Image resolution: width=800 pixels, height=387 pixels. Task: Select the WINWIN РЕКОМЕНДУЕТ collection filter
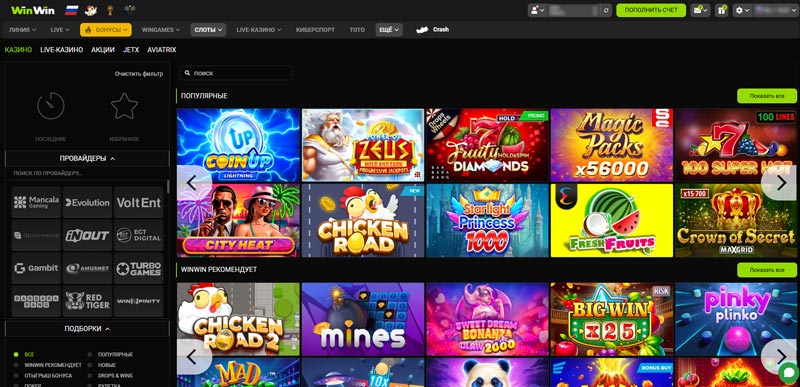[48, 365]
